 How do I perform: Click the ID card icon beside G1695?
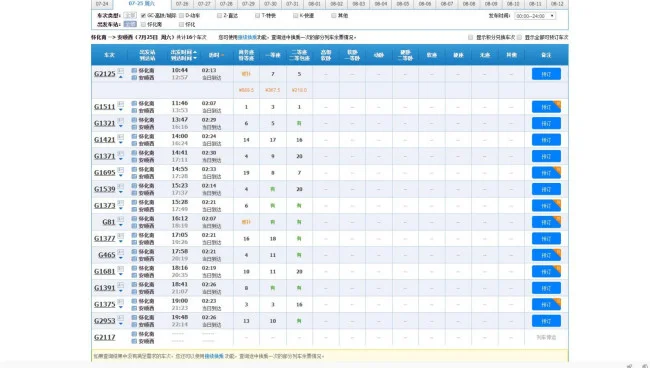point(121,170)
